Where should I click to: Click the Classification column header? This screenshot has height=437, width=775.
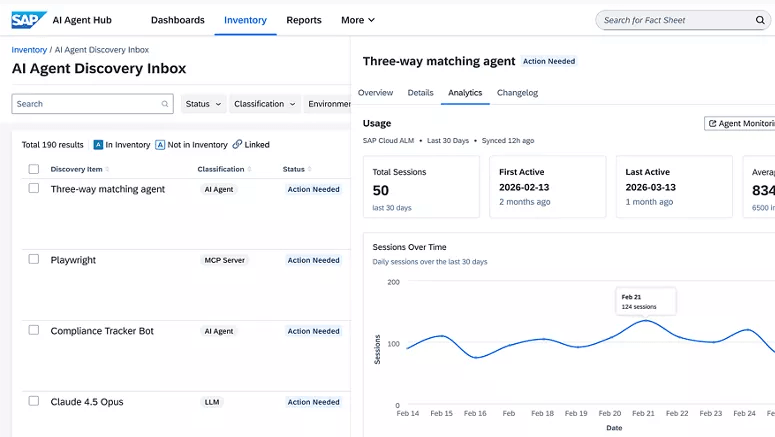pyautogui.click(x=220, y=169)
